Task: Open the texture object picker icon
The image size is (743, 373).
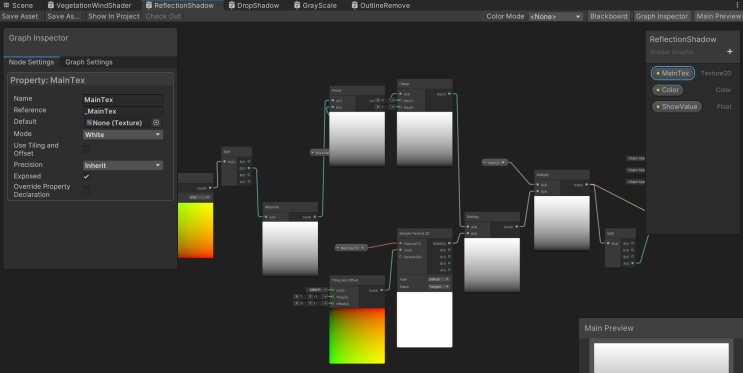Action: click(x=156, y=123)
